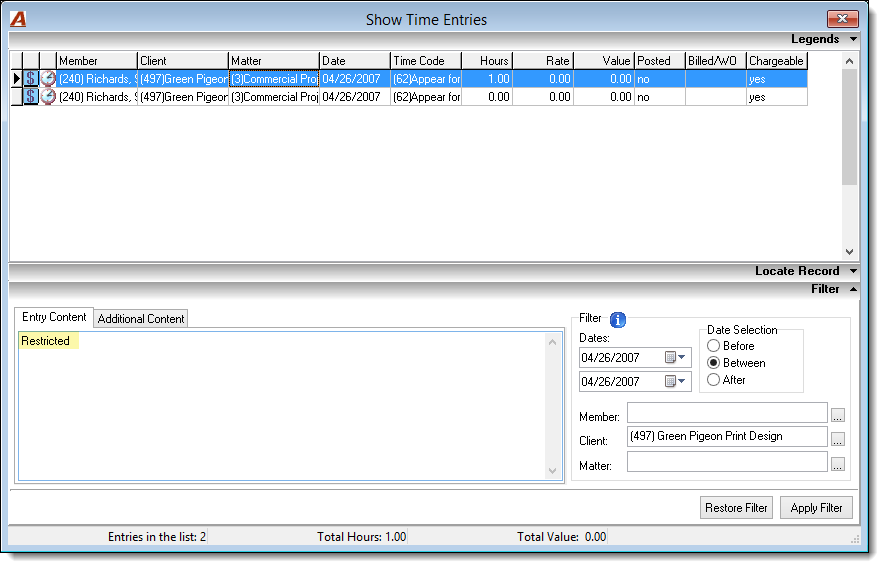The image size is (884, 568).
Task: Sort by the Billed/WO column header
Action: pos(716,61)
